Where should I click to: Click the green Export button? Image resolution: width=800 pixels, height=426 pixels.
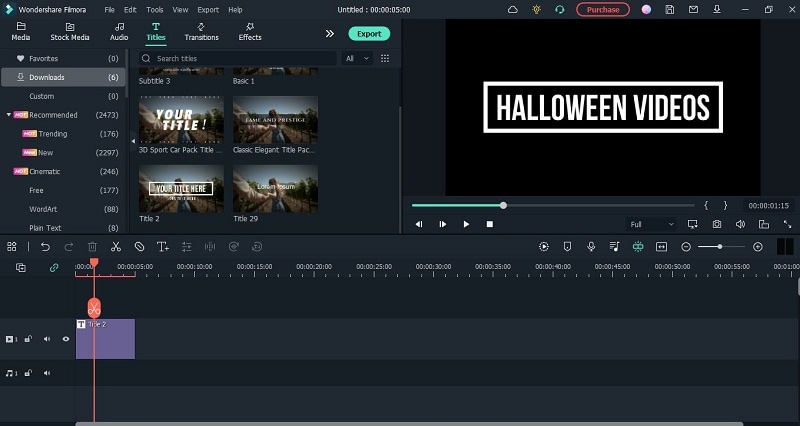coord(369,34)
